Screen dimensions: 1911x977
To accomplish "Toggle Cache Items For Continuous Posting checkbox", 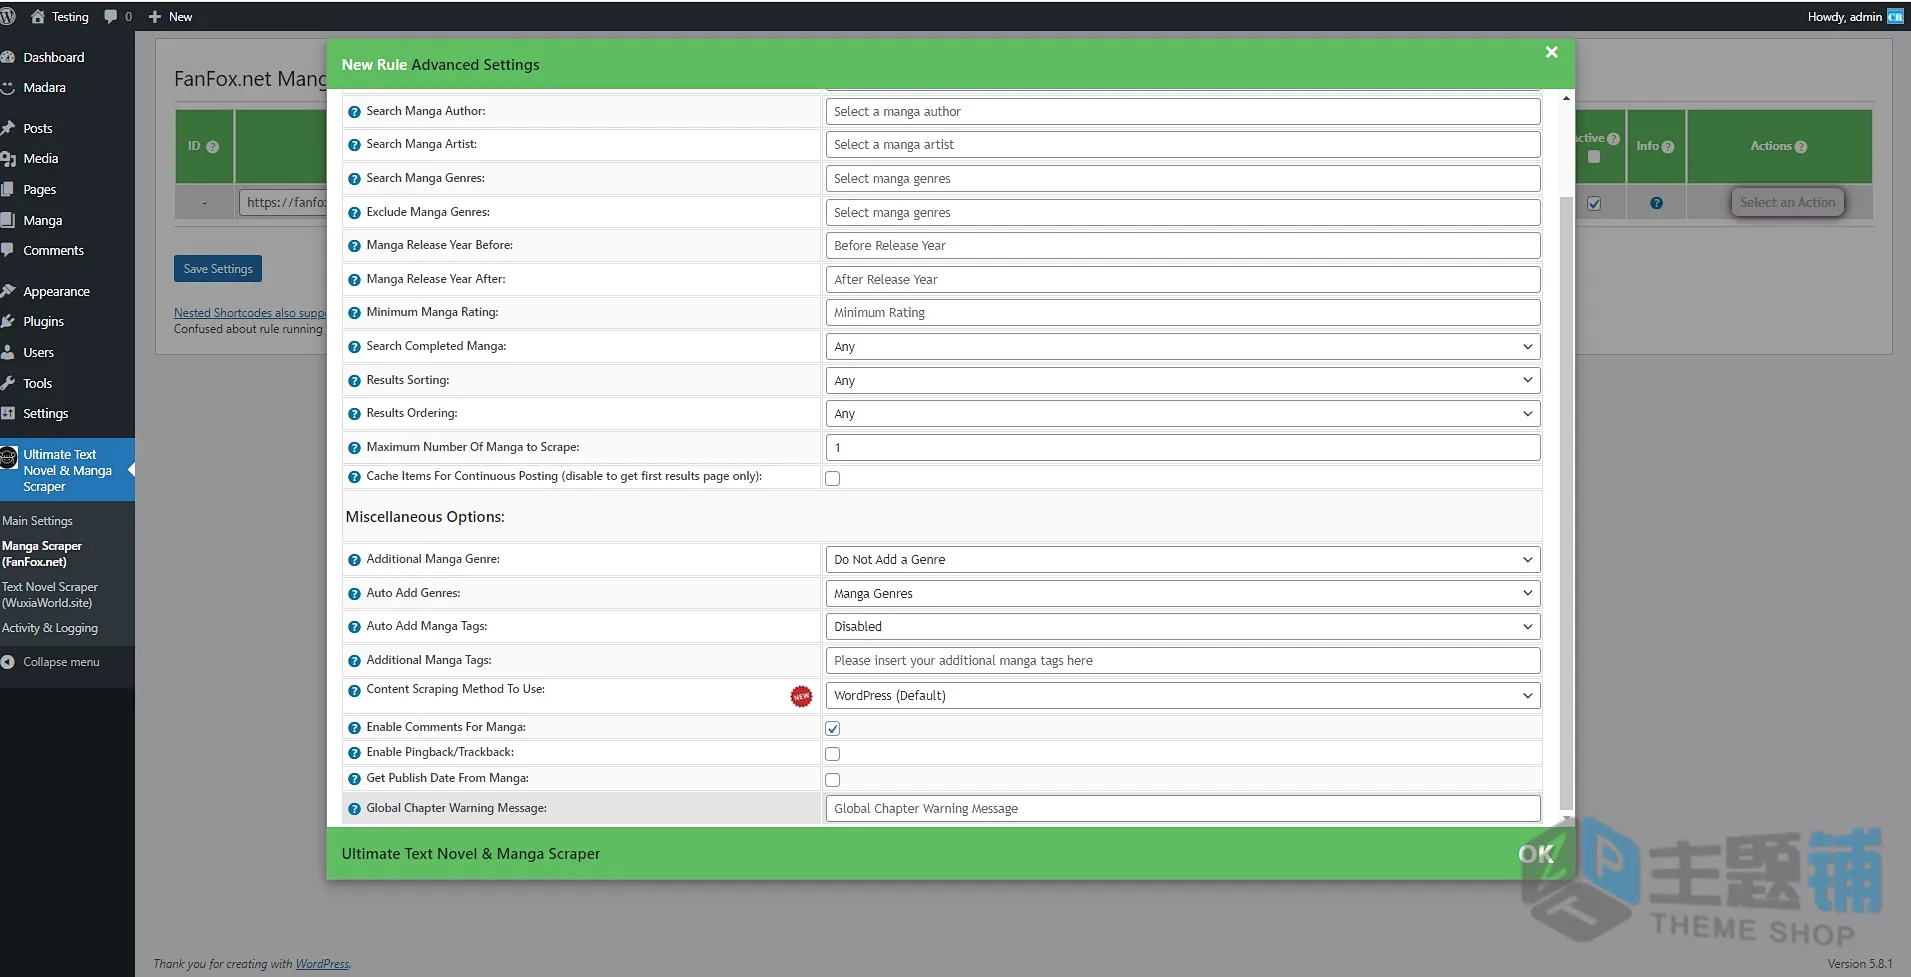I will coord(832,478).
